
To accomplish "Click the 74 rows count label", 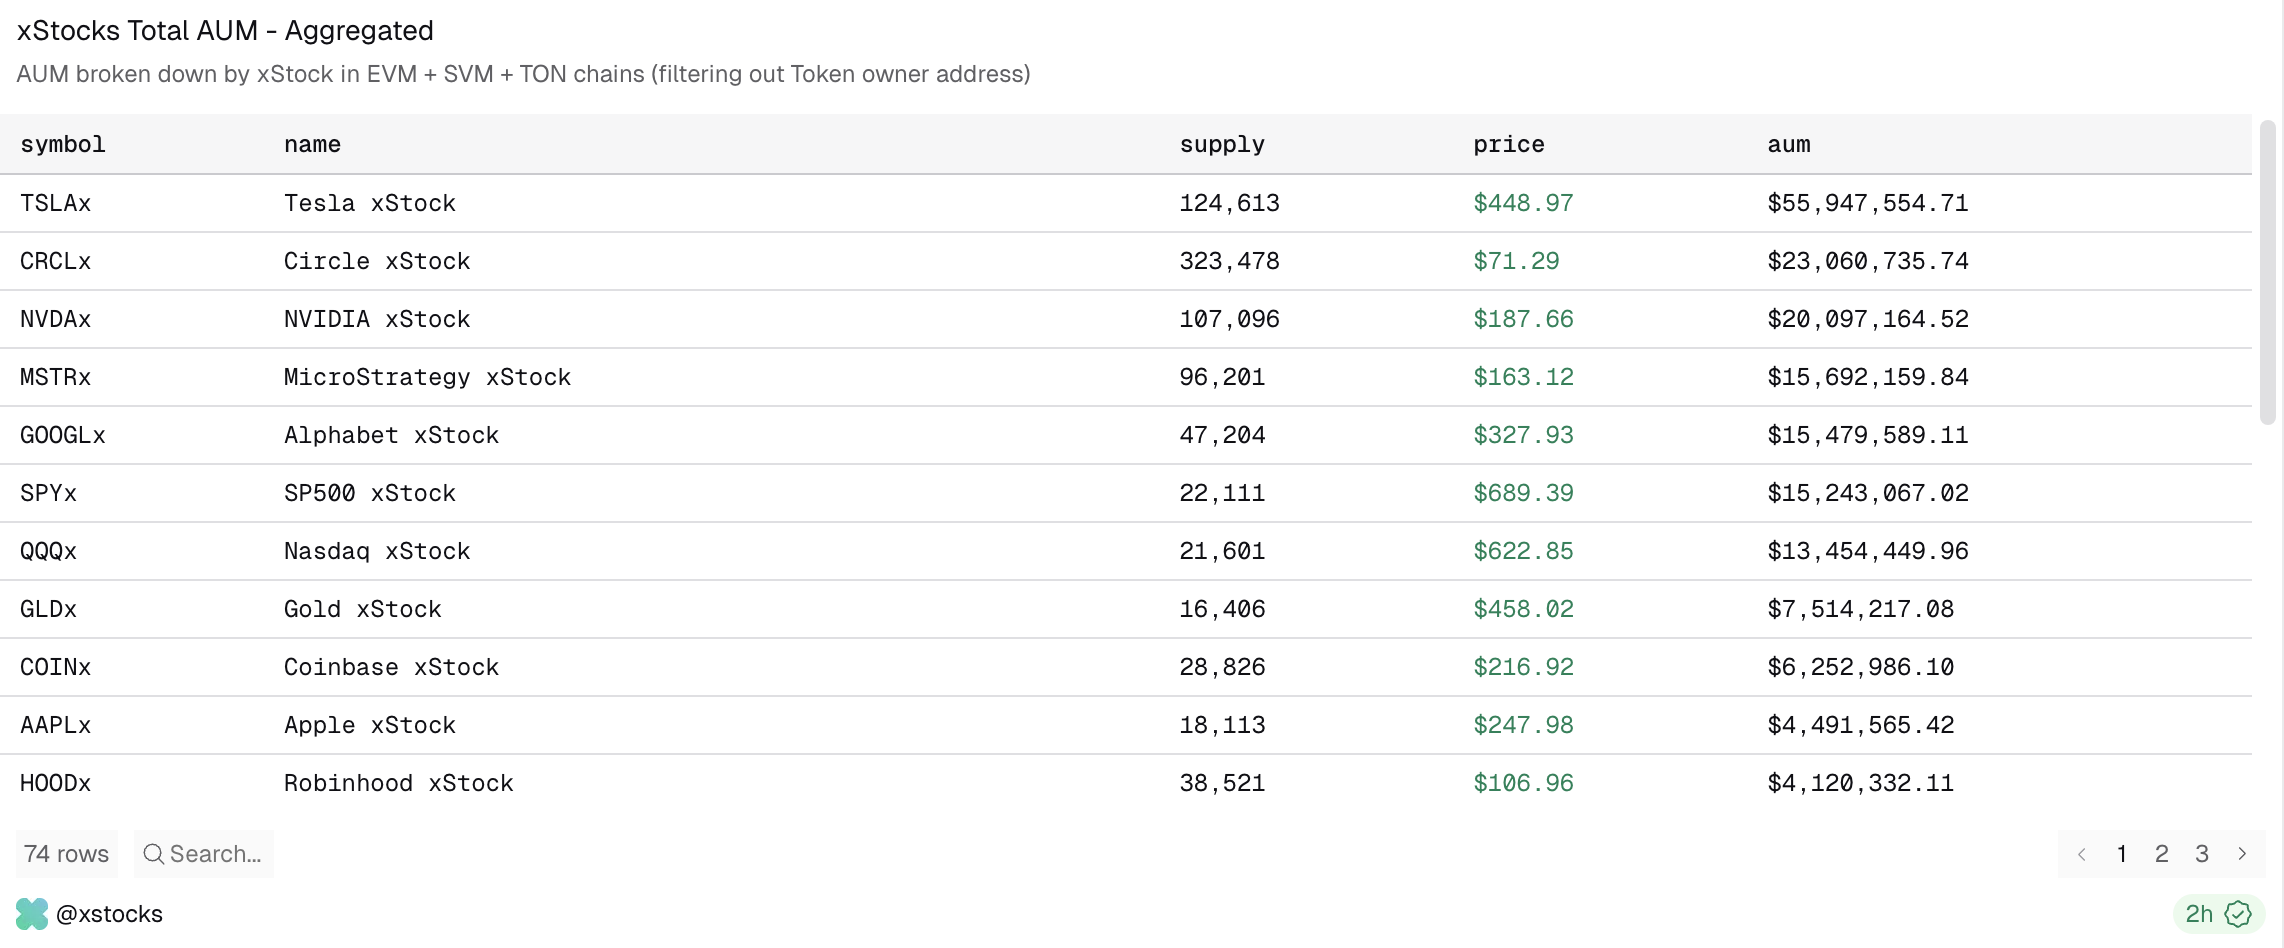I will (x=67, y=854).
